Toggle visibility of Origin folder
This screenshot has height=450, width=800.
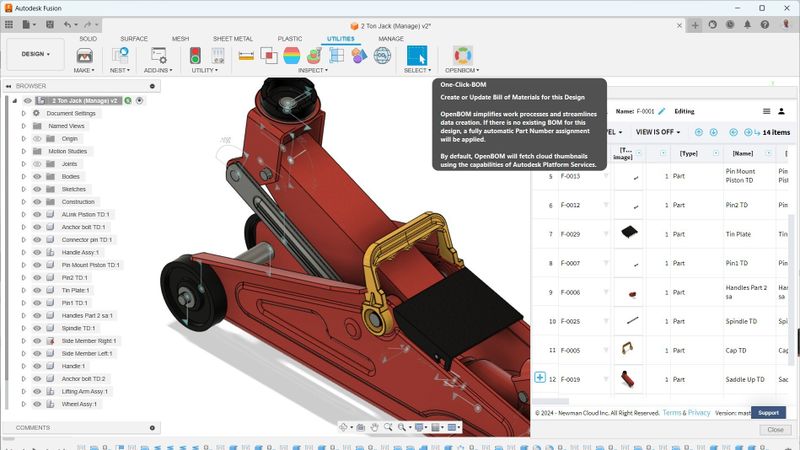pyautogui.click(x=37, y=139)
